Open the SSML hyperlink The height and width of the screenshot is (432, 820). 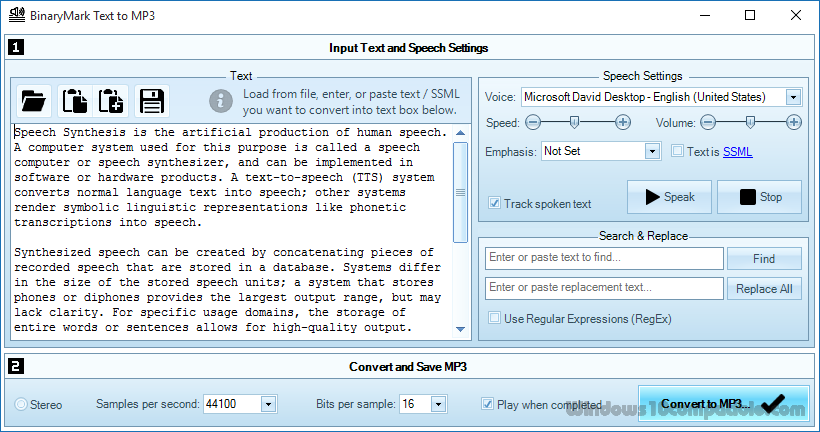click(x=737, y=152)
